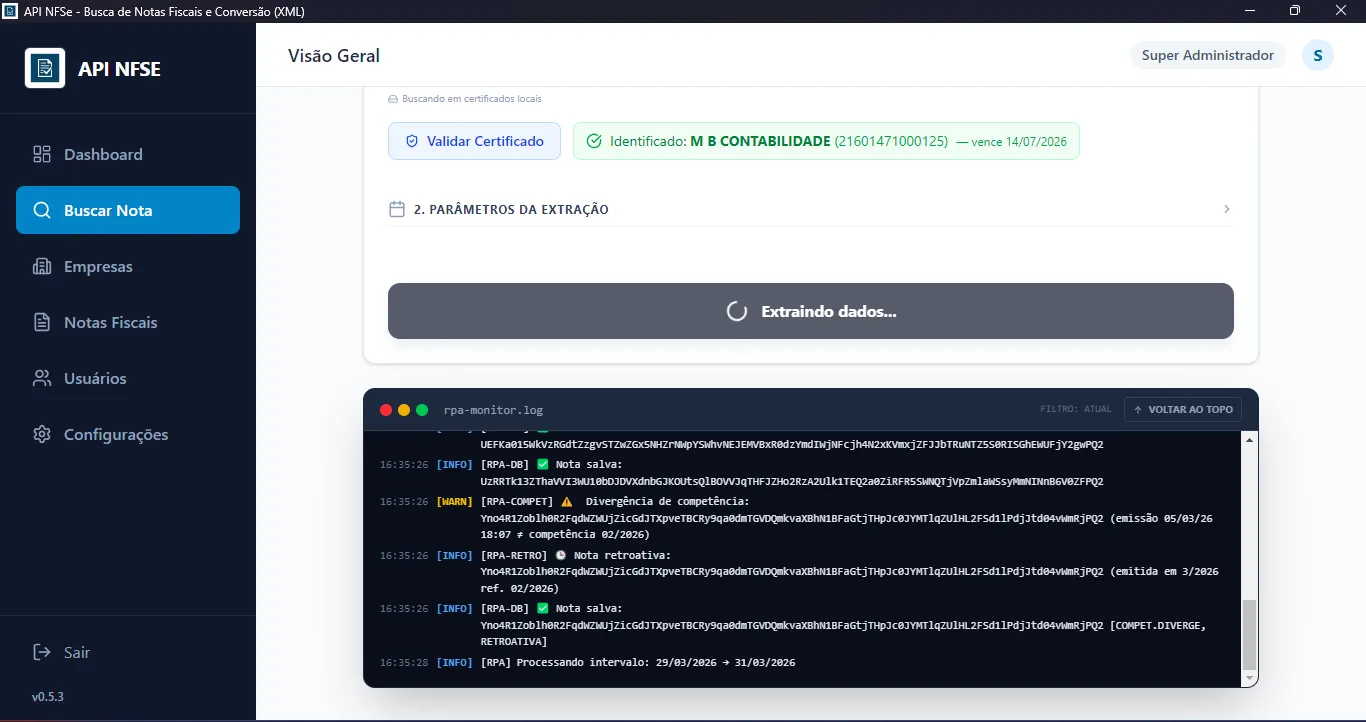This screenshot has height=722, width=1366.
Task: Click the Visão Geral heading
Action: (334, 56)
